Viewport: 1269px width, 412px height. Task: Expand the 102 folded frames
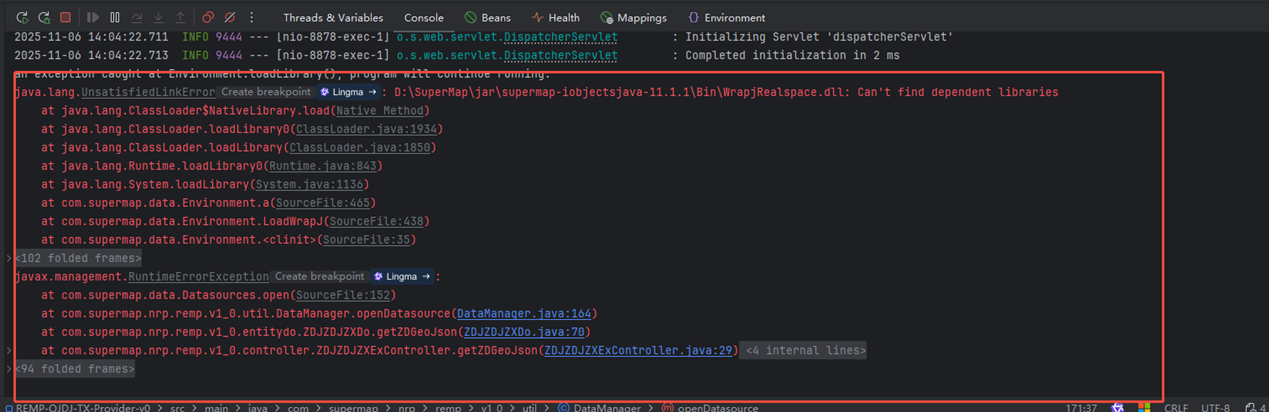tap(78, 258)
